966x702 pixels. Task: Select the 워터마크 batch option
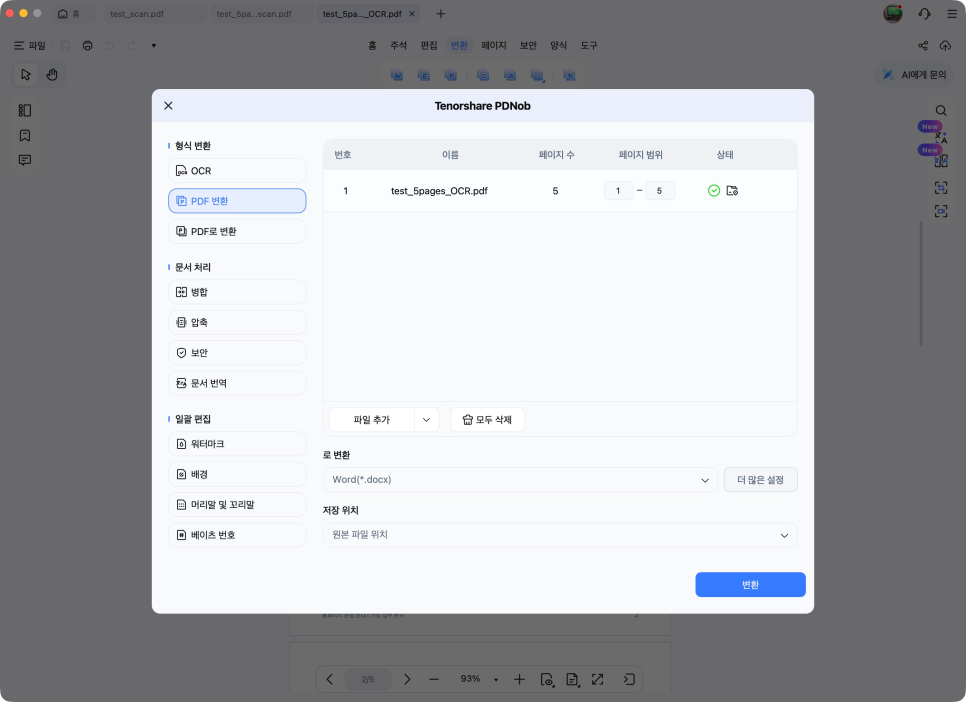tap(237, 444)
